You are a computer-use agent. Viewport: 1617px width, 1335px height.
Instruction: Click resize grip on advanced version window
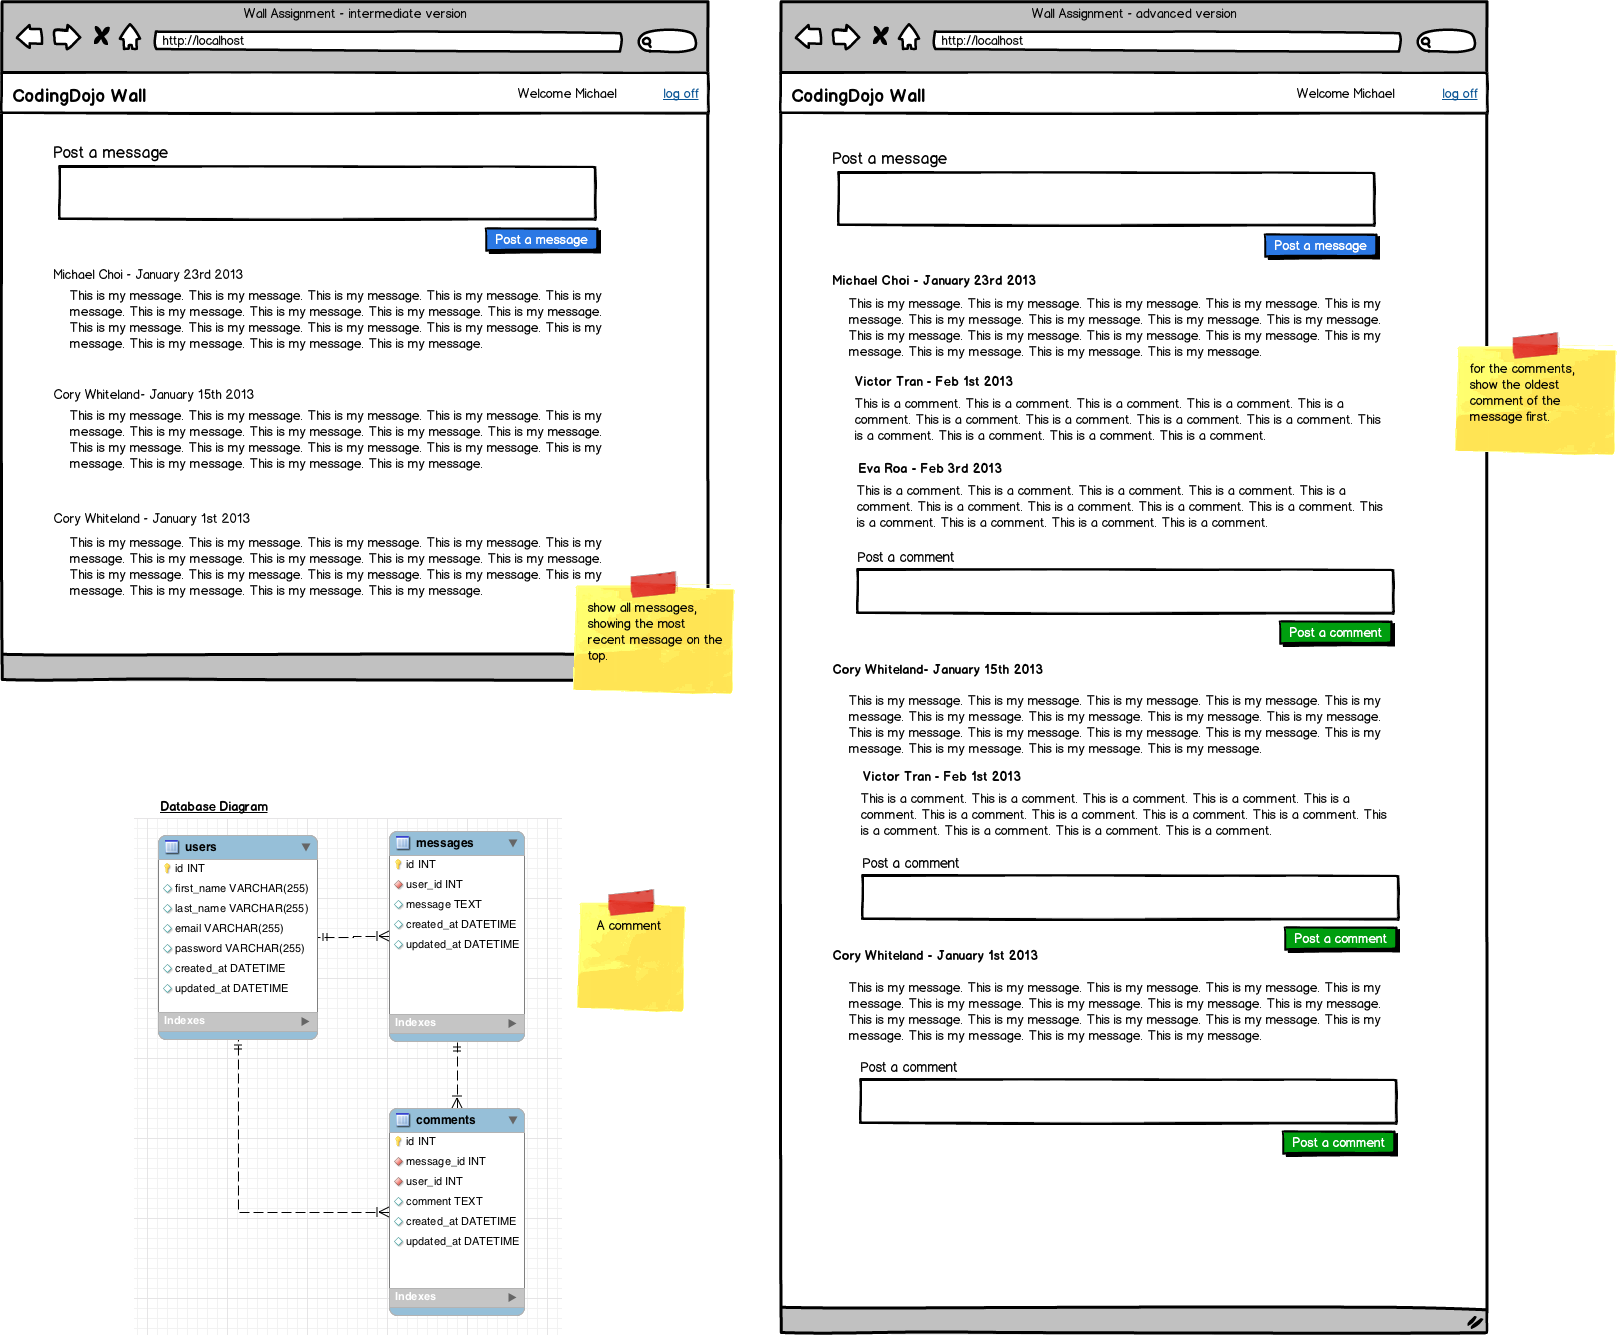coord(1474,1322)
